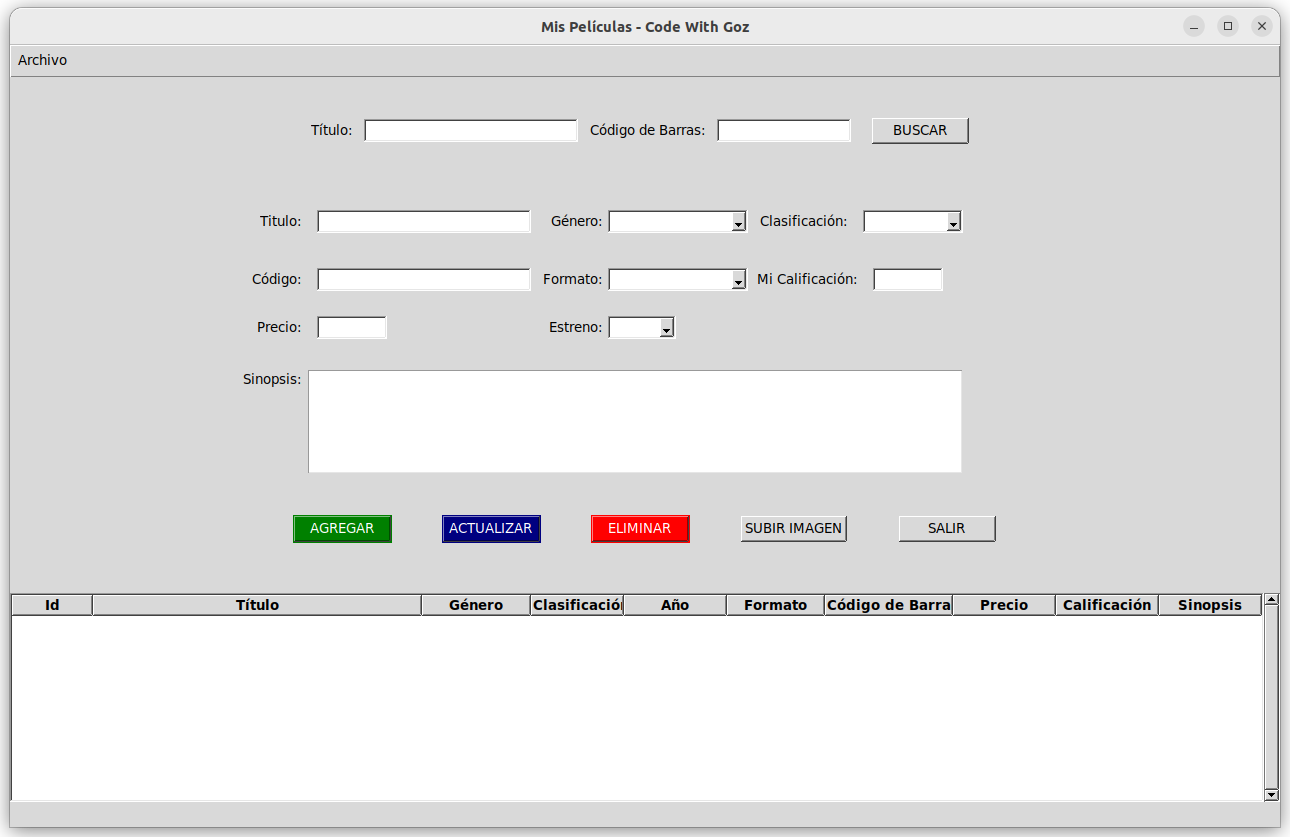Focus the search Título input field

pyautogui.click(x=470, y=130)
